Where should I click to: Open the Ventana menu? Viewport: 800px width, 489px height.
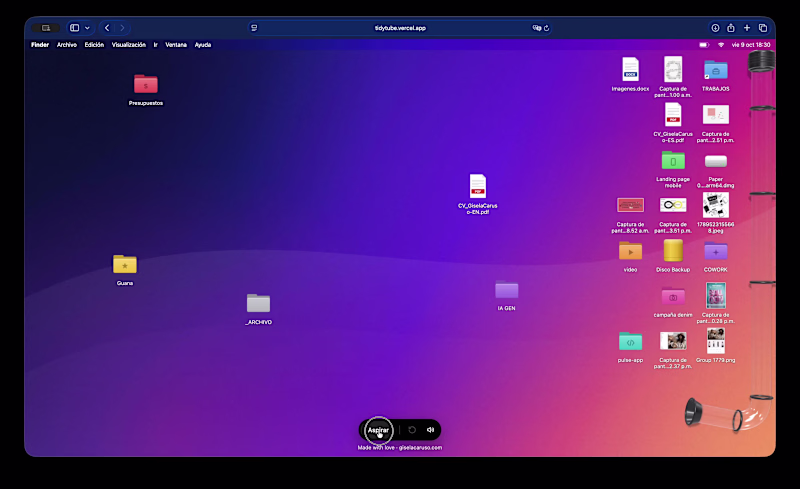(x=176, y=45)
